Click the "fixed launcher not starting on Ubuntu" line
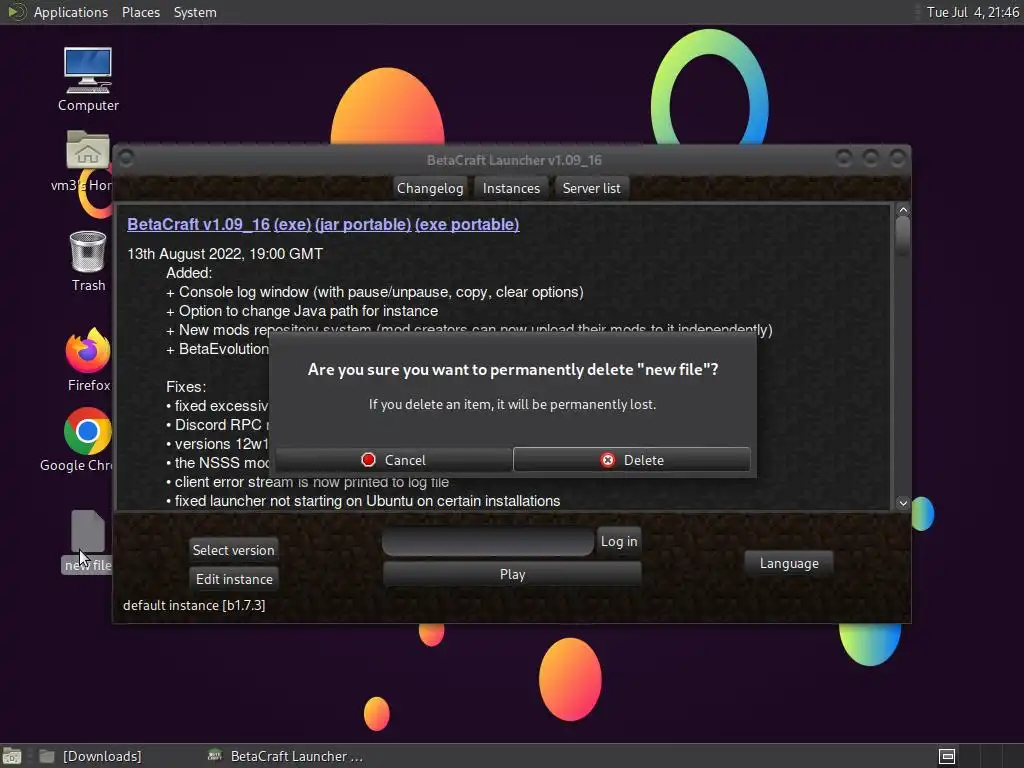The width and height of the screenshot is (1024, 768). (x=363, y=501)
